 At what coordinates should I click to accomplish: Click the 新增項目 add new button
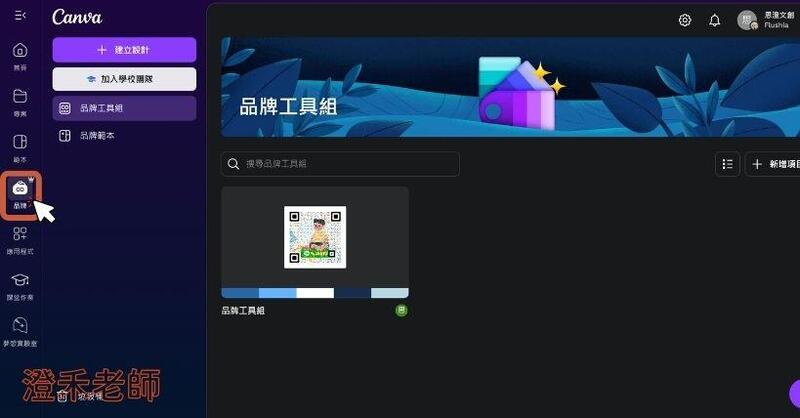(x=773, y=164)
